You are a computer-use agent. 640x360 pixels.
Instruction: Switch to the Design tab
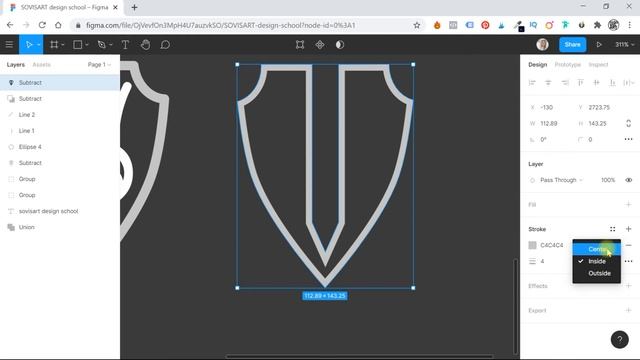[x=538, y=64]
